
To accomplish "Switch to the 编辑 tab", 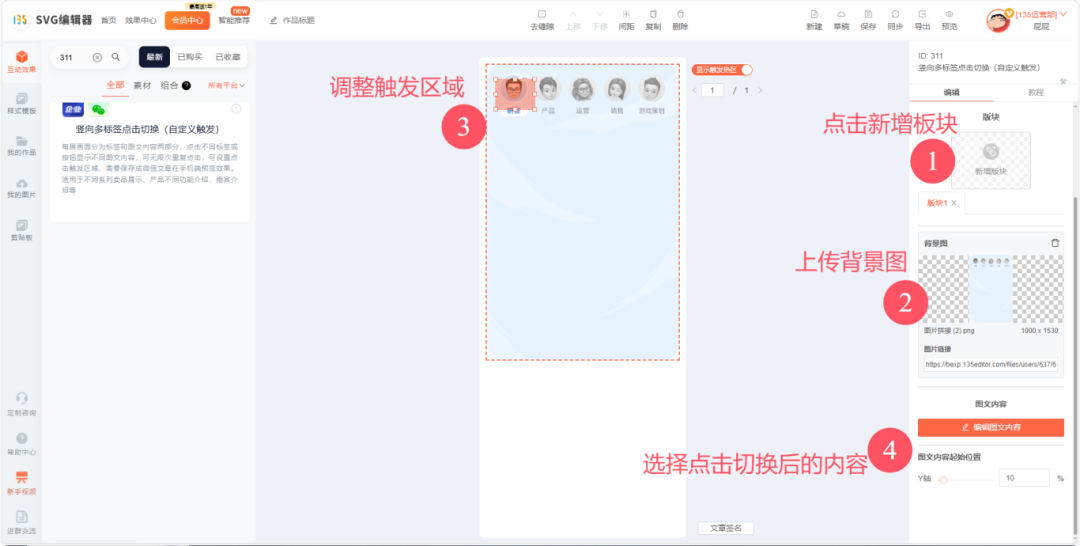I will tap(951, 92).
